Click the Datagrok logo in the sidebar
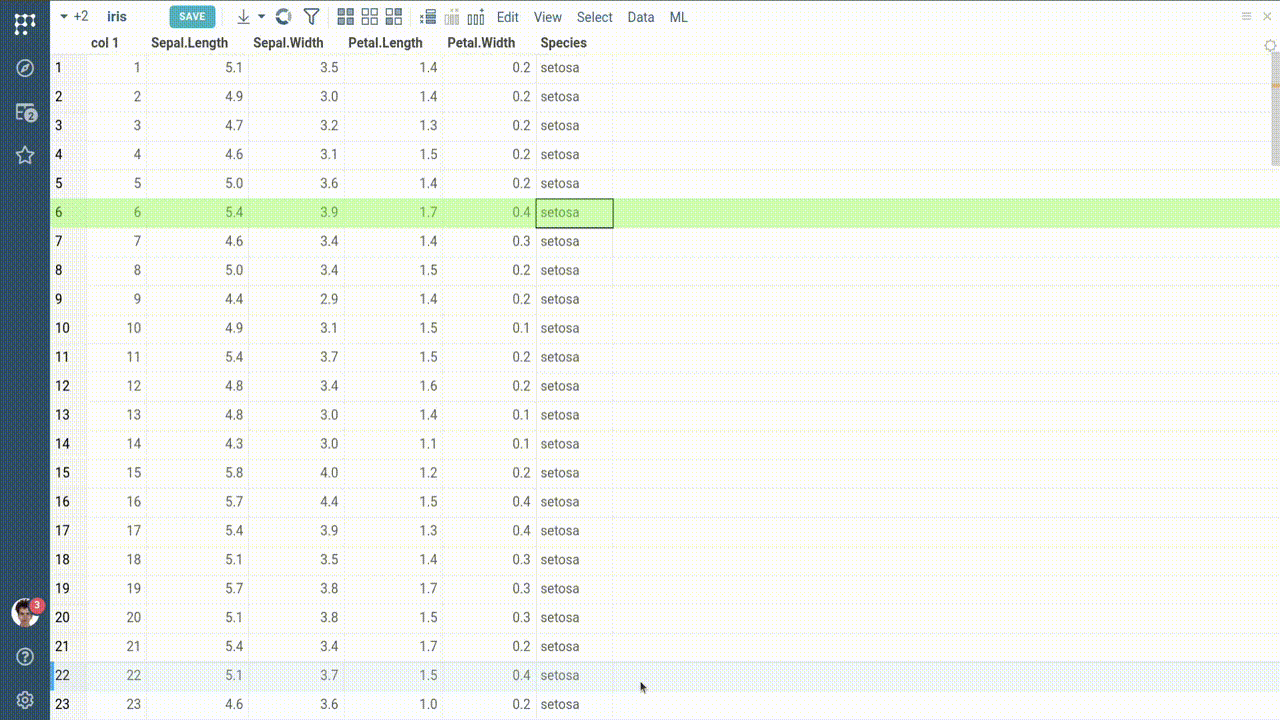This screenshot has width=1280, height=720. [x=25, y=24]
